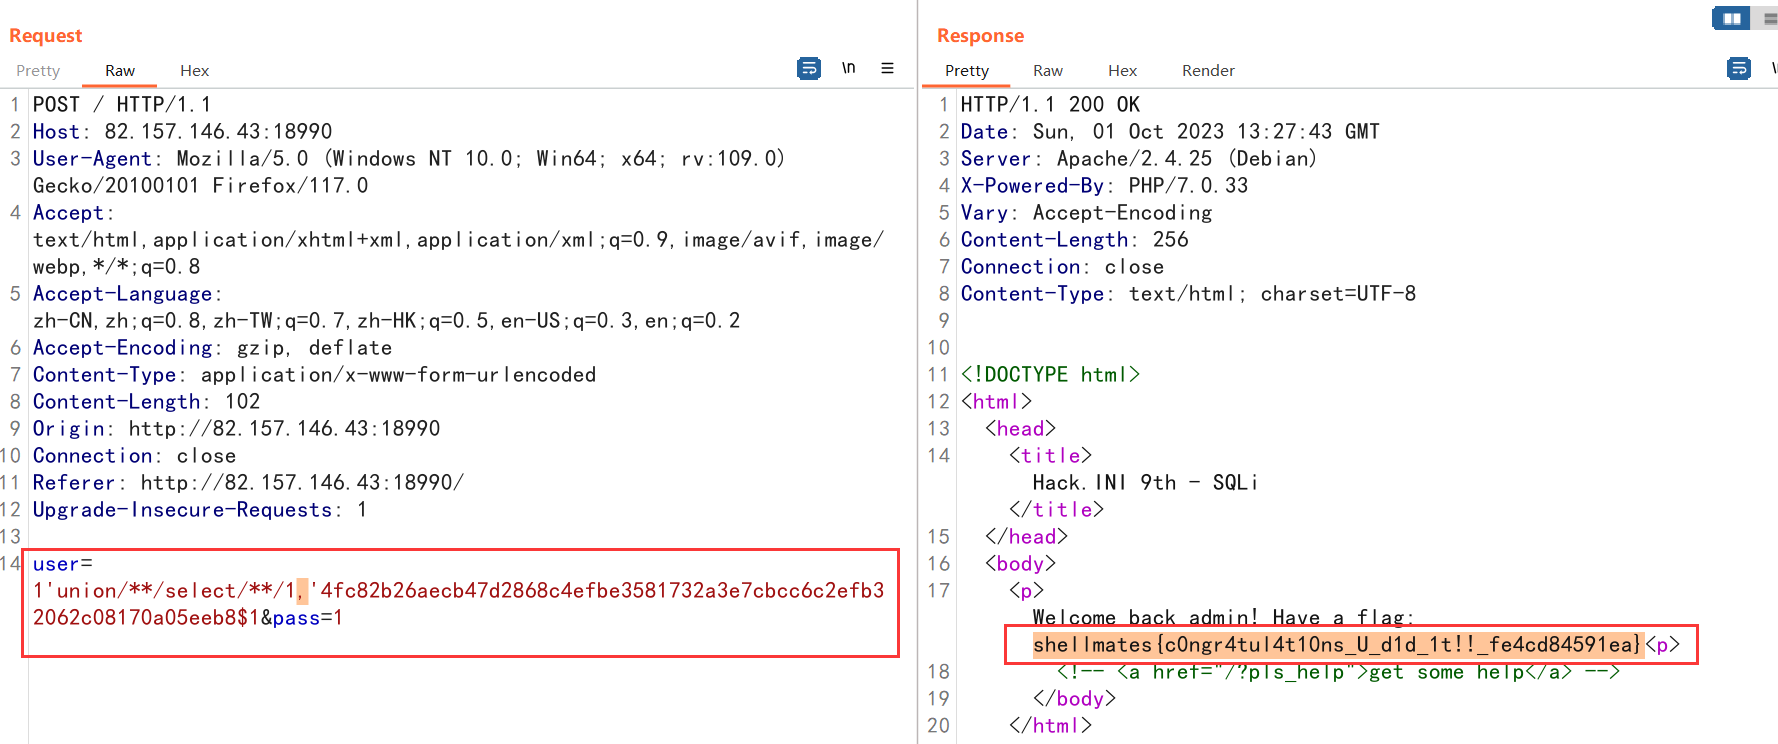Click the request 'Content-Length: 102' line
The width and height of the screenshot is (1778, 744).
(x=146, y=402)
